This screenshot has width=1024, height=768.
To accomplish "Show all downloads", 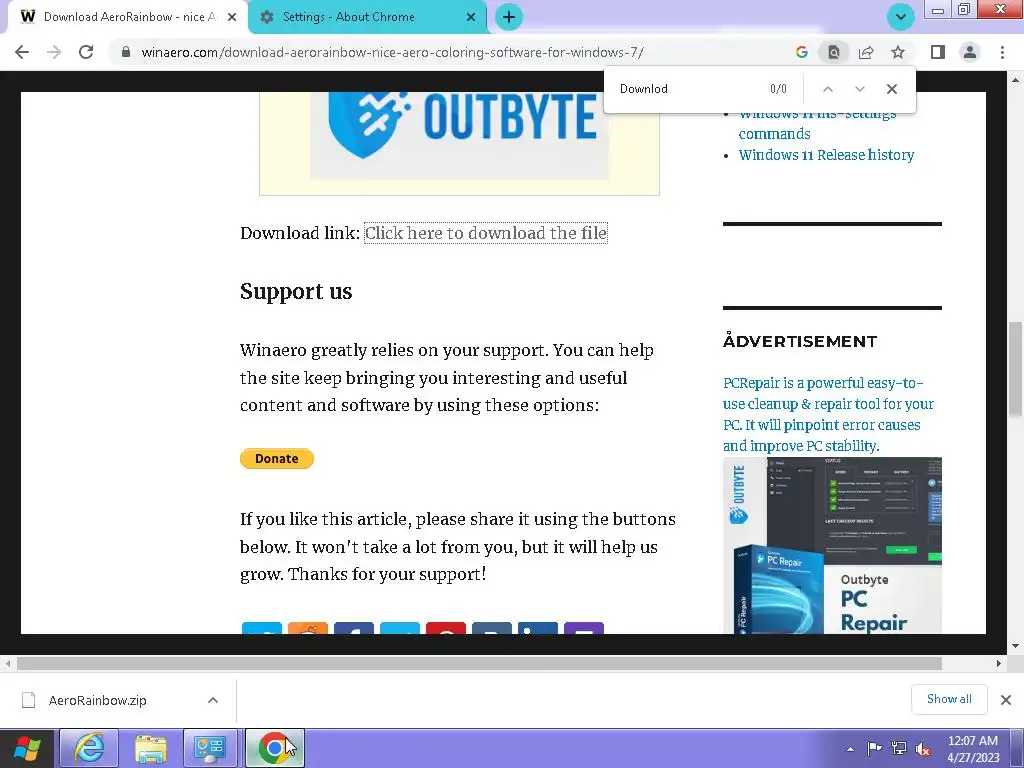I will pyautogui.click(x=949, y=699).
